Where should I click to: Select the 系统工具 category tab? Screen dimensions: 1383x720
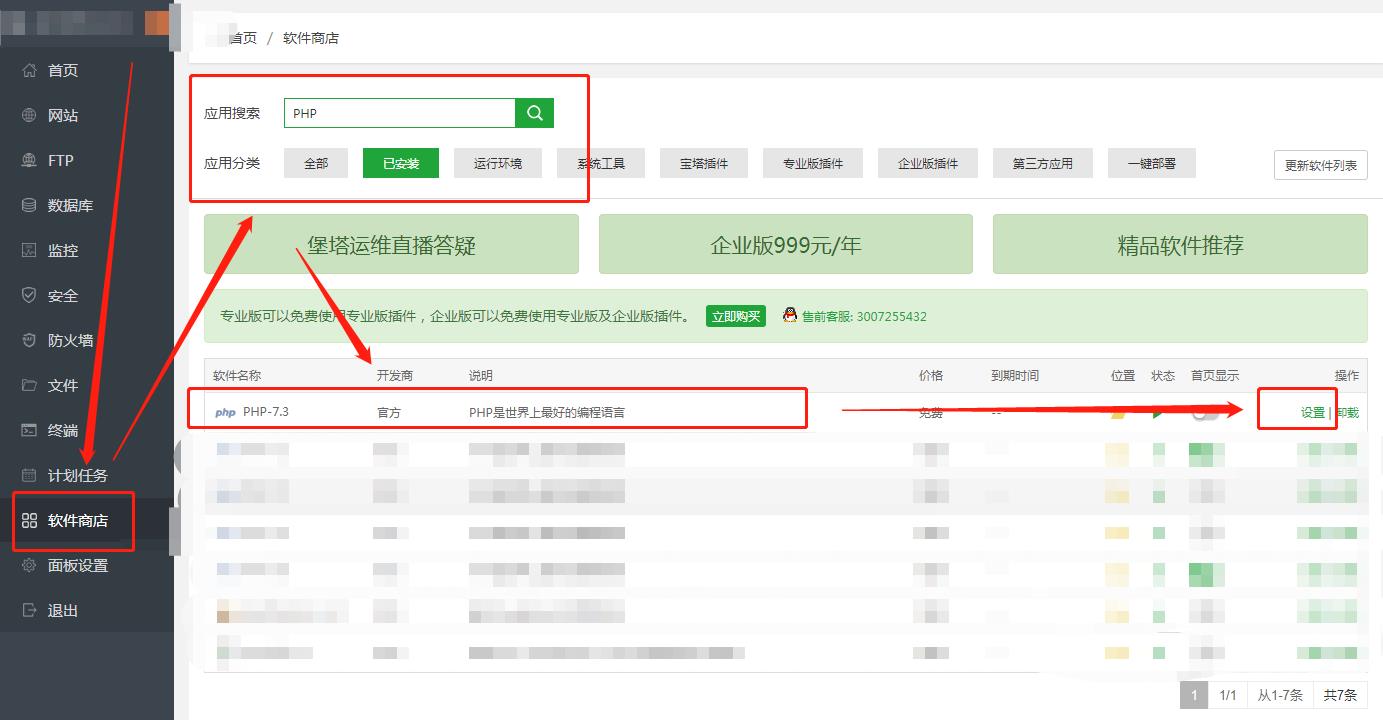[x=601, y=163]
